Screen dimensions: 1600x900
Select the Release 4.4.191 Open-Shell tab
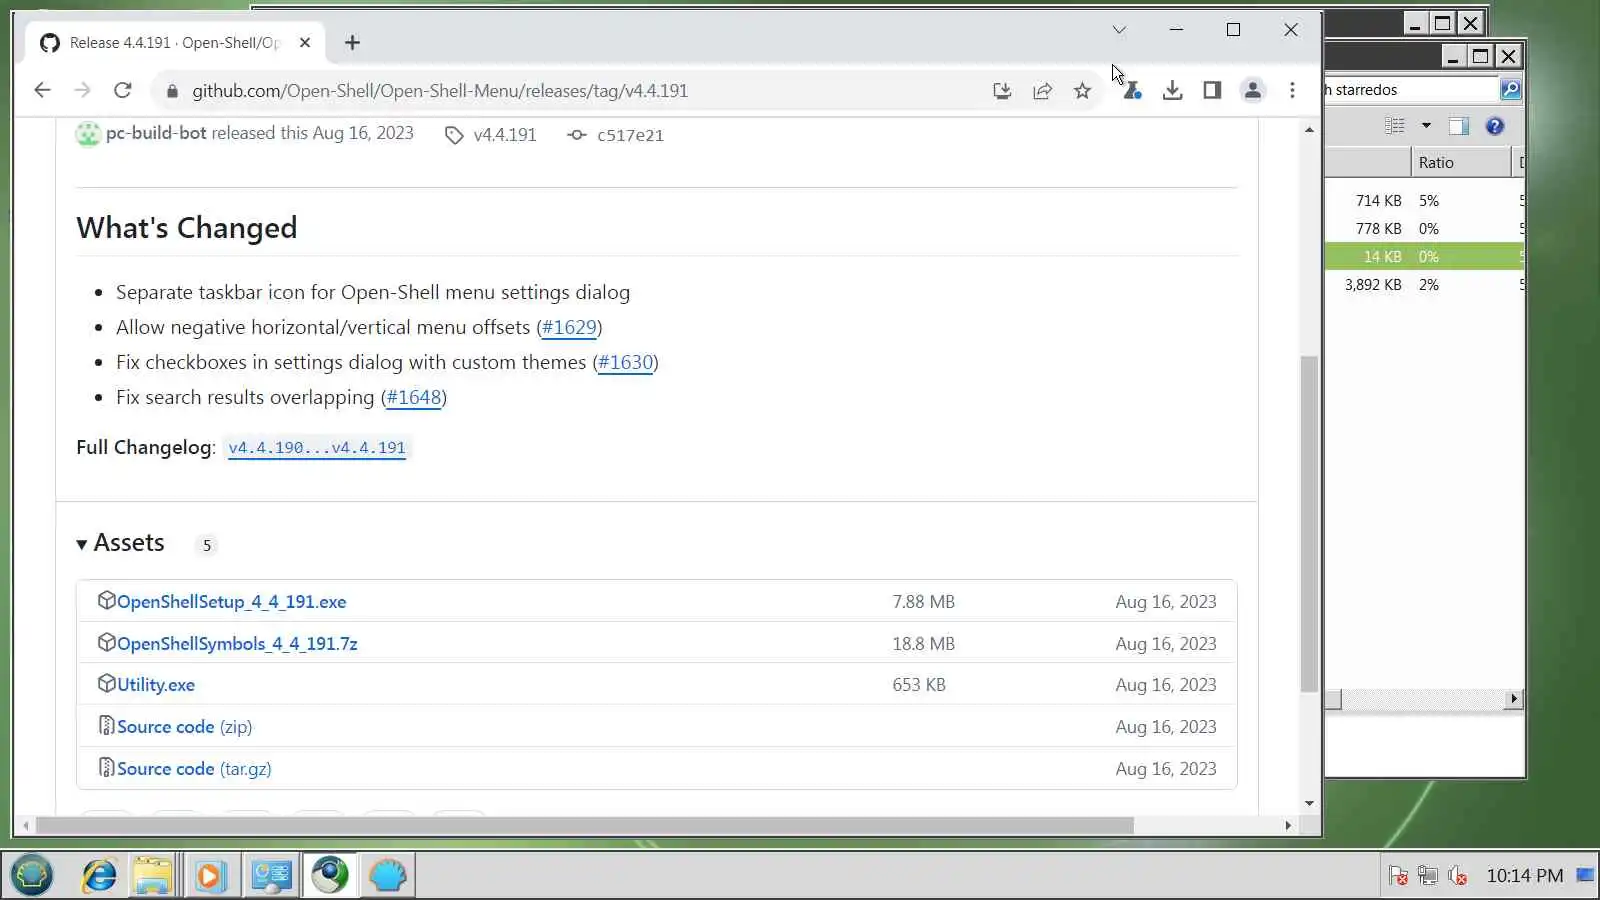coord(175,43)
